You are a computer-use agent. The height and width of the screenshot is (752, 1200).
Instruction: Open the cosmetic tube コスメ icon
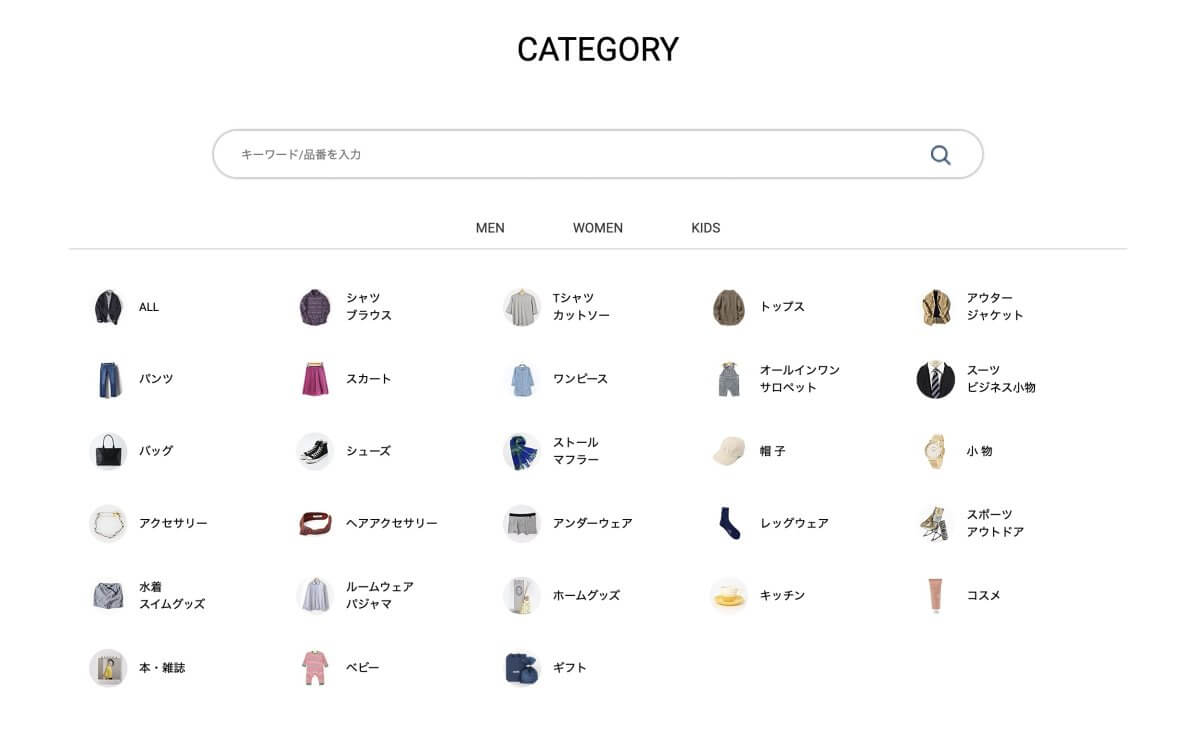click(936, 595)
